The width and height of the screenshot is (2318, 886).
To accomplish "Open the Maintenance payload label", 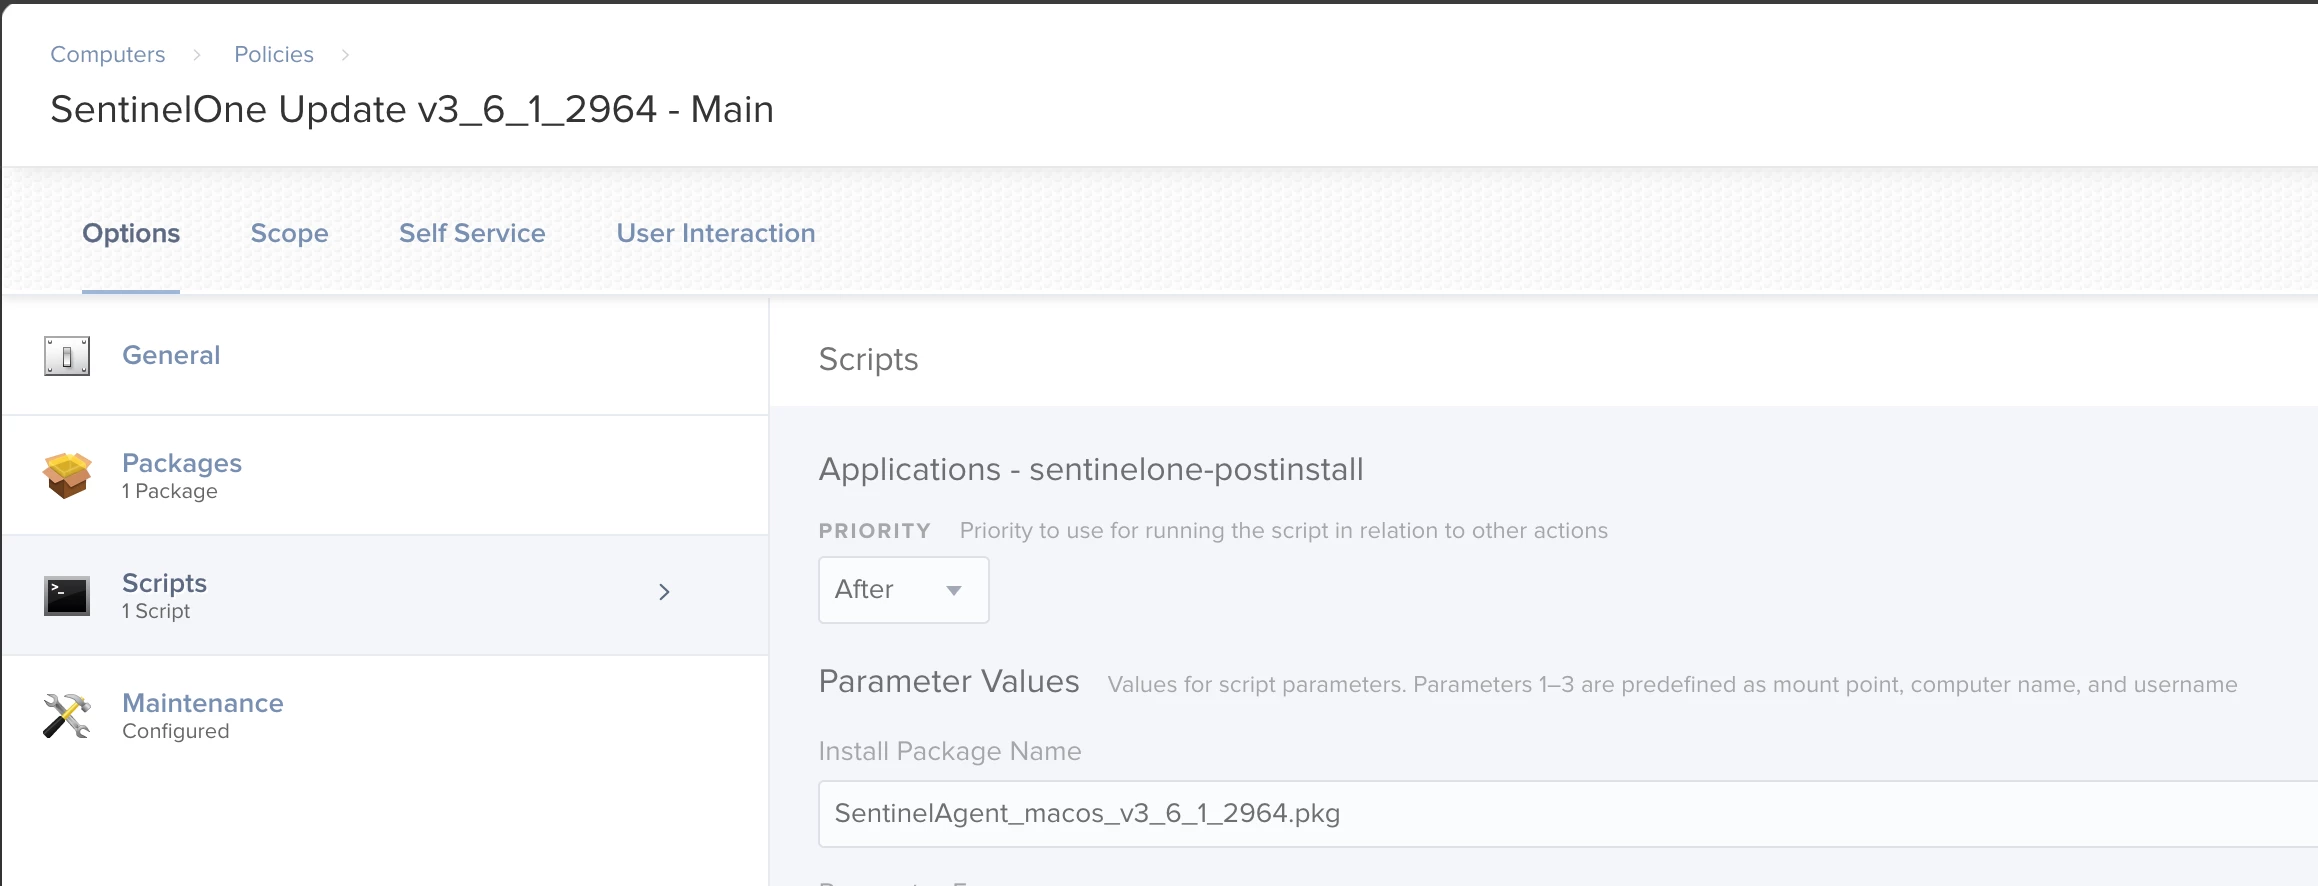I will click(x=203, y=703).
